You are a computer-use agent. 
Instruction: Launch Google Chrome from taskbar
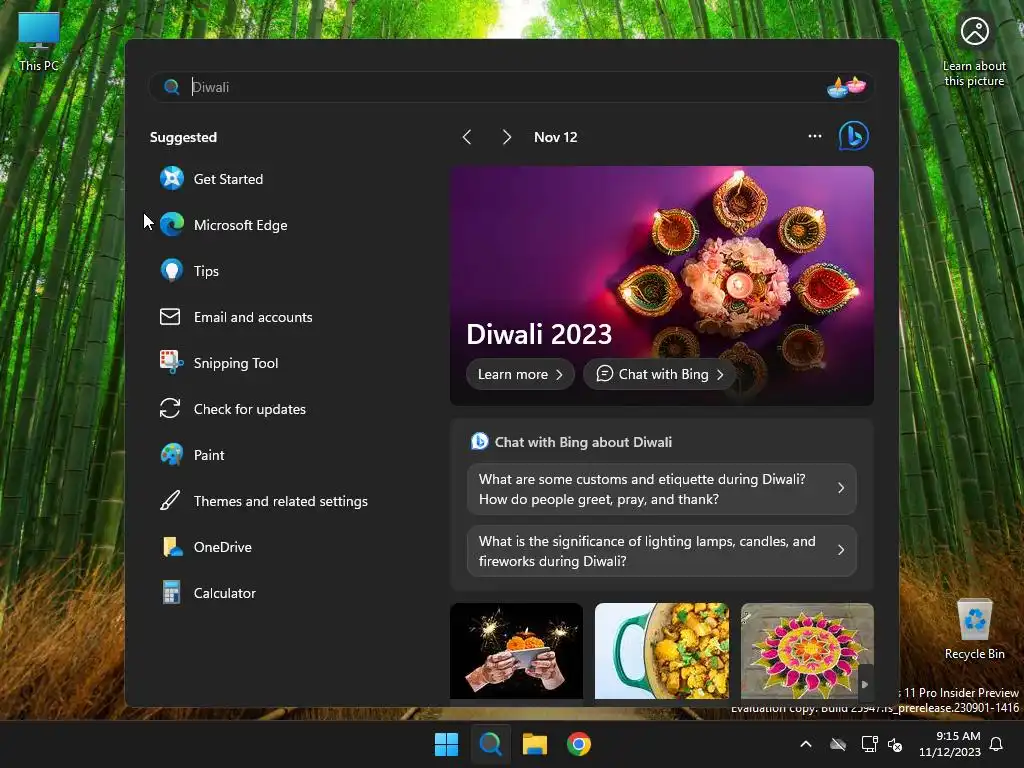[579, 744]
